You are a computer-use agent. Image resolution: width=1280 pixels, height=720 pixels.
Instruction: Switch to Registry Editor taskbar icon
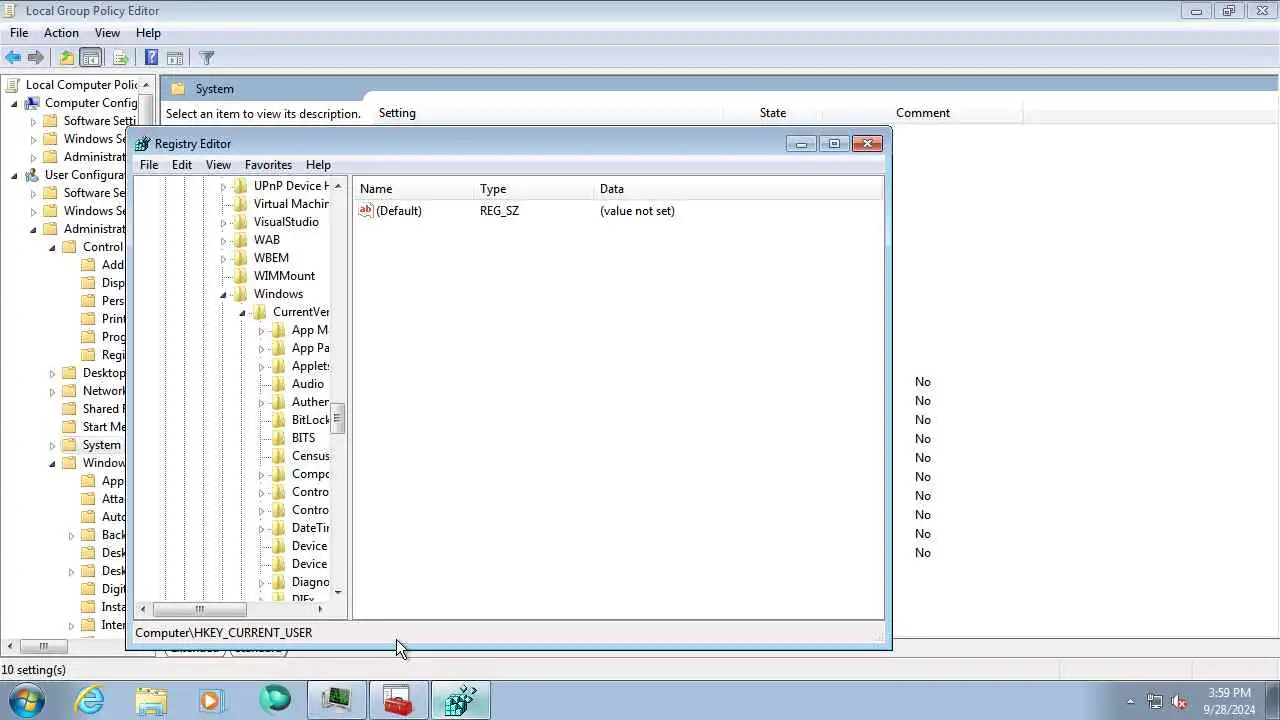tap(460, 700)
